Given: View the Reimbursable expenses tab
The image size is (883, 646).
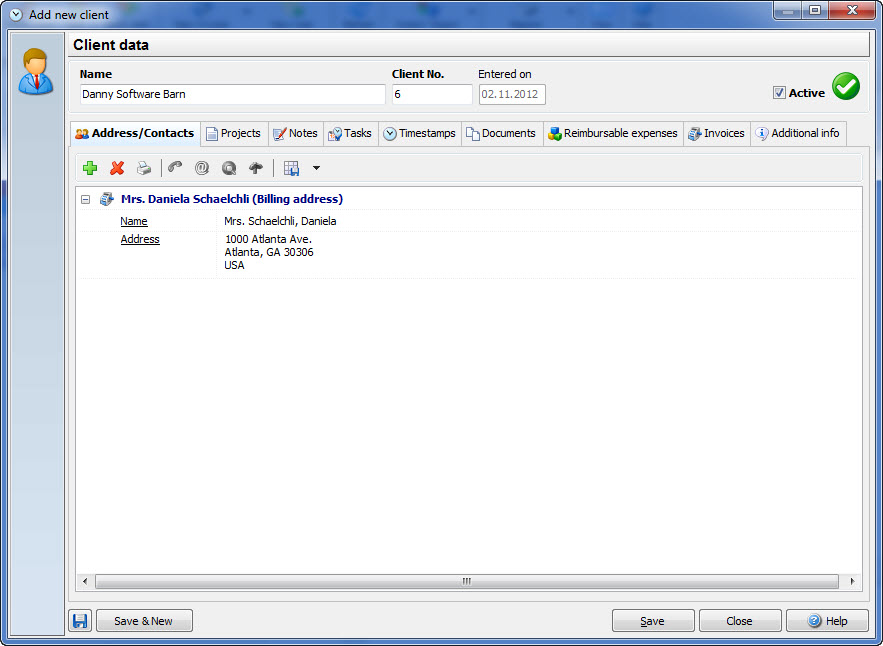Looking at the screenshot, I should click(613, 133).
